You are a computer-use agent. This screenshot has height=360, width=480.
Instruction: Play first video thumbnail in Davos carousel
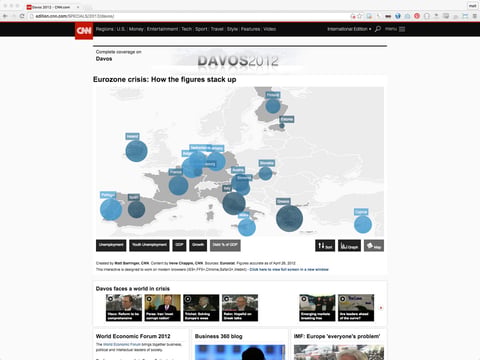pos(124,308)
